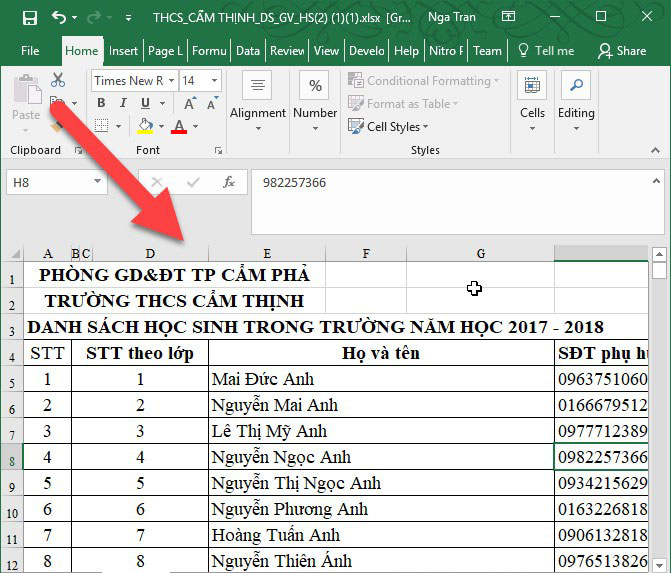Screen dimensions: 671x573
Task: Switch to the Insert tab
Action: pos(123,51)
